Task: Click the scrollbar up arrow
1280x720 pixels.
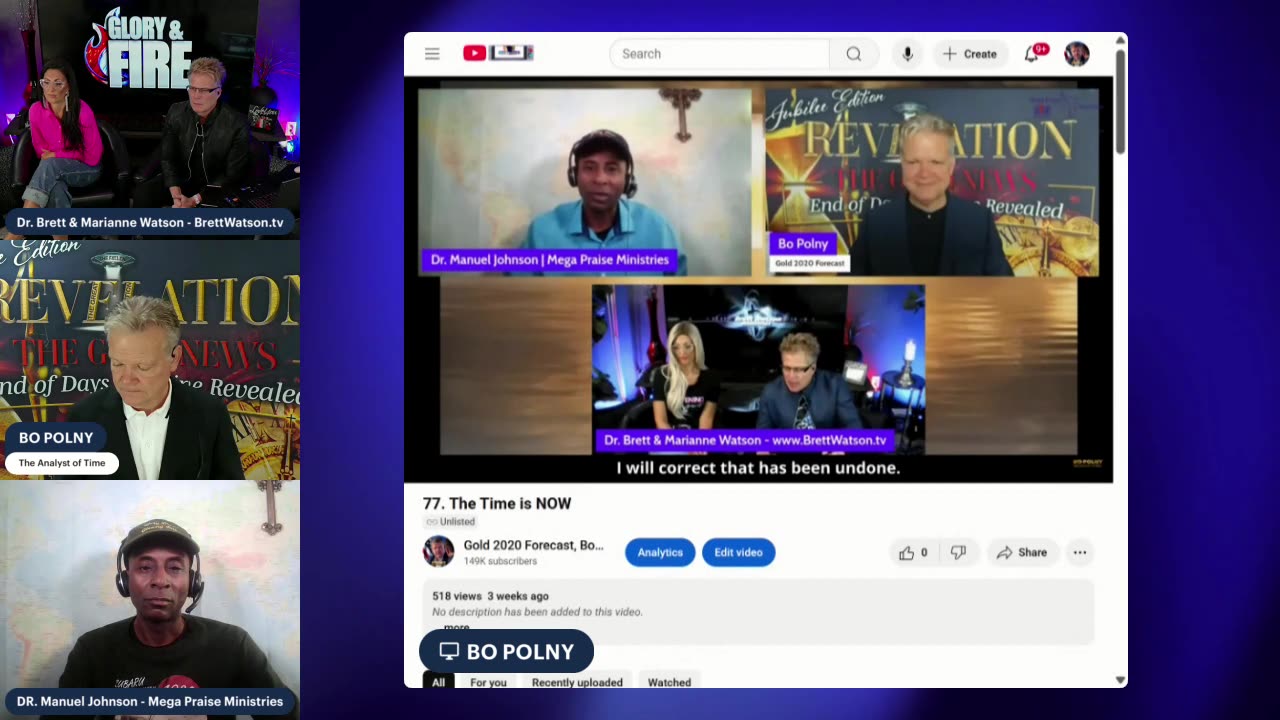Action: (1120, 40)
